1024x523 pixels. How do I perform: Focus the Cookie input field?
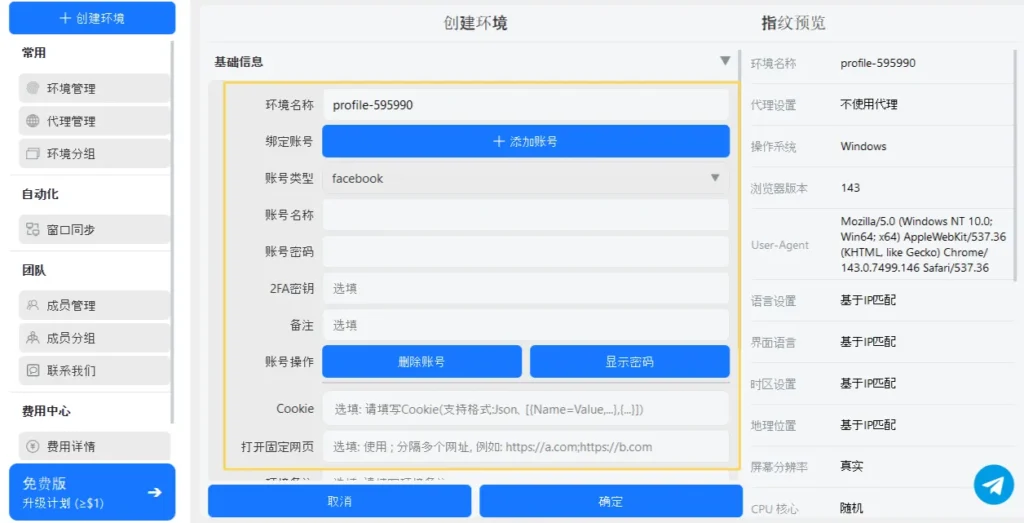(x=526, y=409)
